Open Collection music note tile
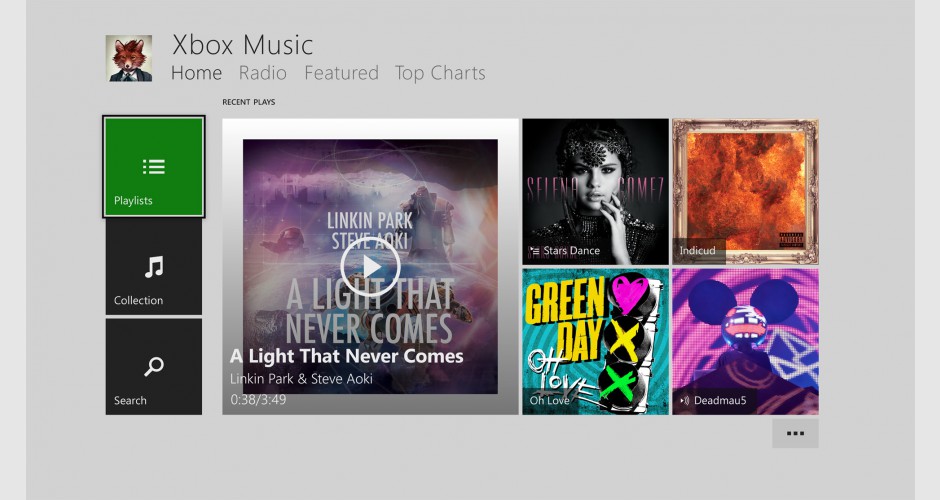This screenshot has width=940, height=500. click(x=153, y=267)
